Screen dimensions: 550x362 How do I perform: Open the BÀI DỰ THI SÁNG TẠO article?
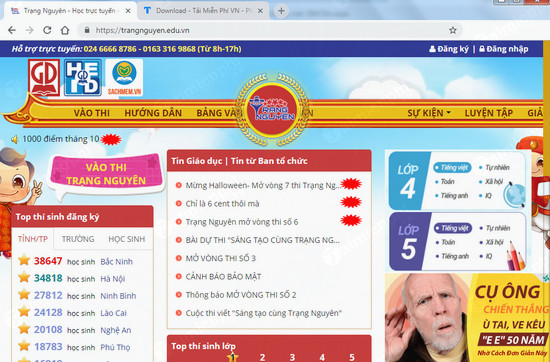pyautogui.click(x=262, y=240)
